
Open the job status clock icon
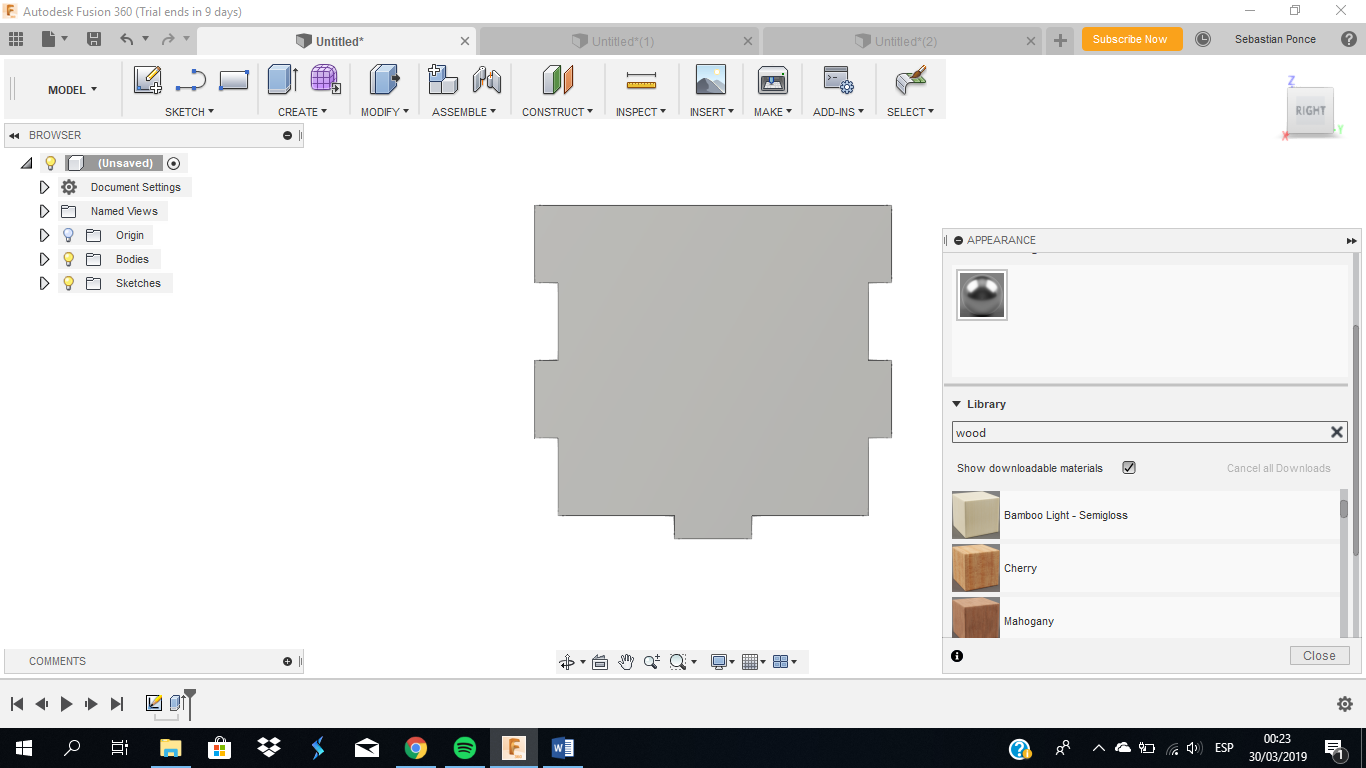tap(1203, 39)
